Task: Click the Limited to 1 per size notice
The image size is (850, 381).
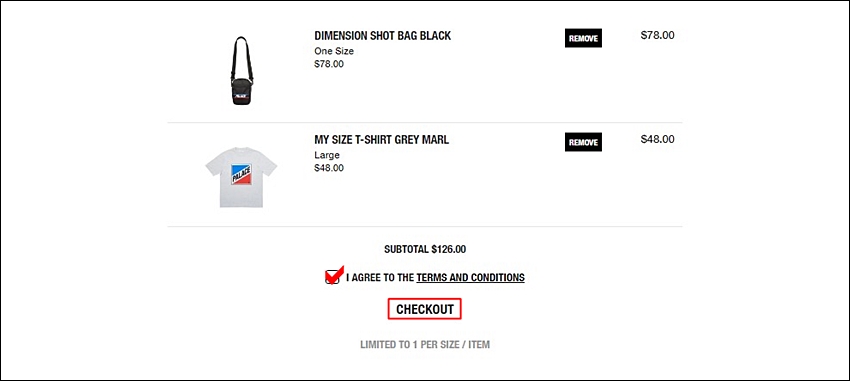Action: point(425,345)
